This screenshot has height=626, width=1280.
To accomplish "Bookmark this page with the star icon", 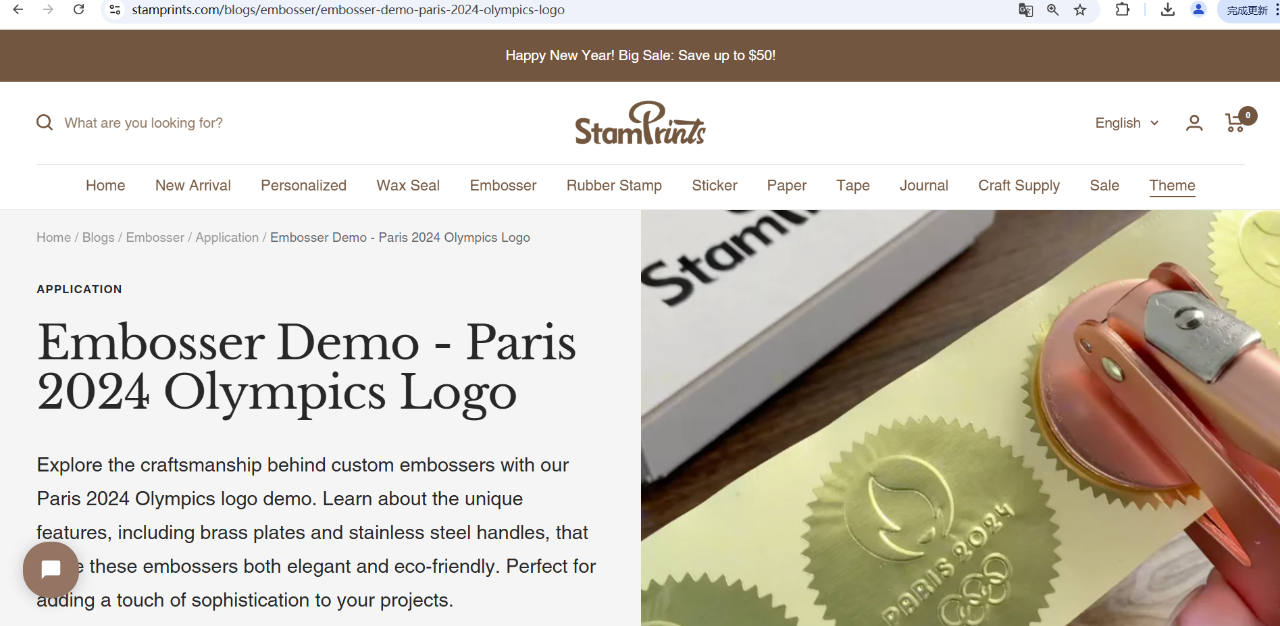I will point(1080,10).
